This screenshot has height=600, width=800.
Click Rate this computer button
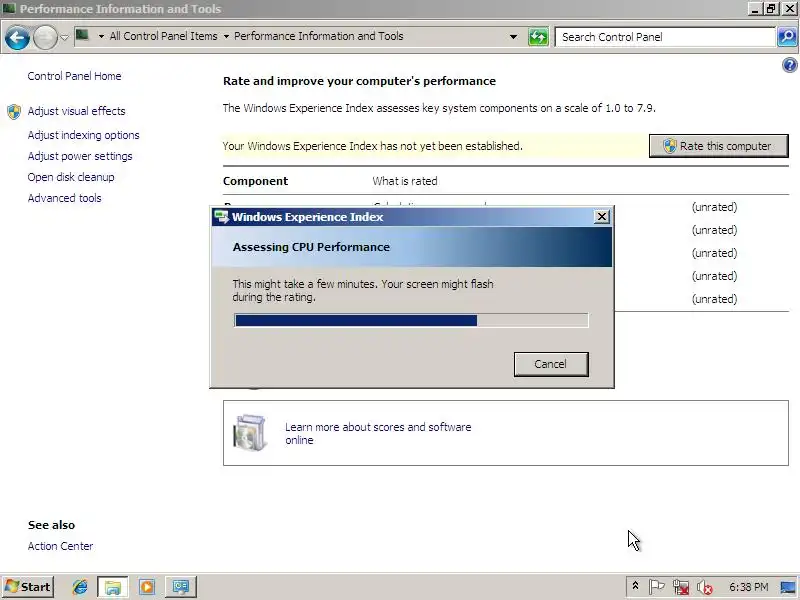[x=718, y=146]
